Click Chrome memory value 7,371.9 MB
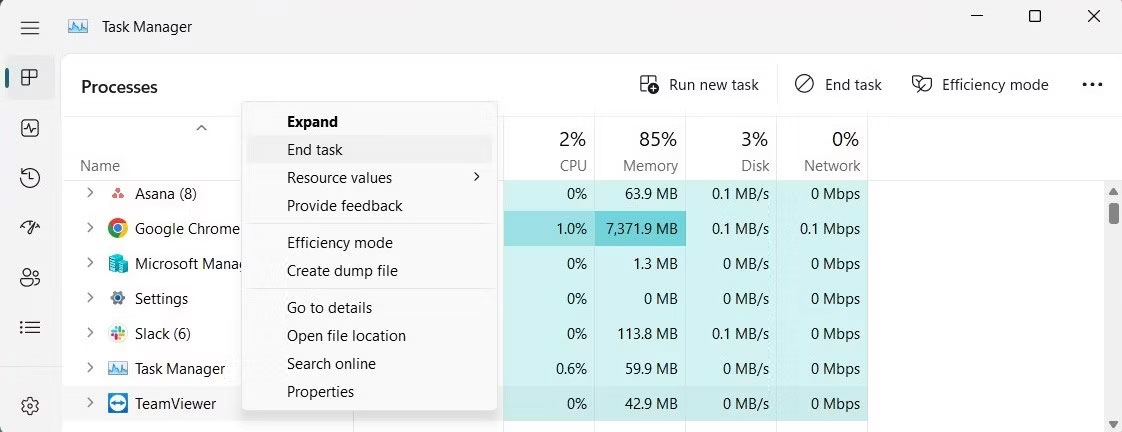The height and width of the screenshot is (432, 1122). (x=641, y=229)
